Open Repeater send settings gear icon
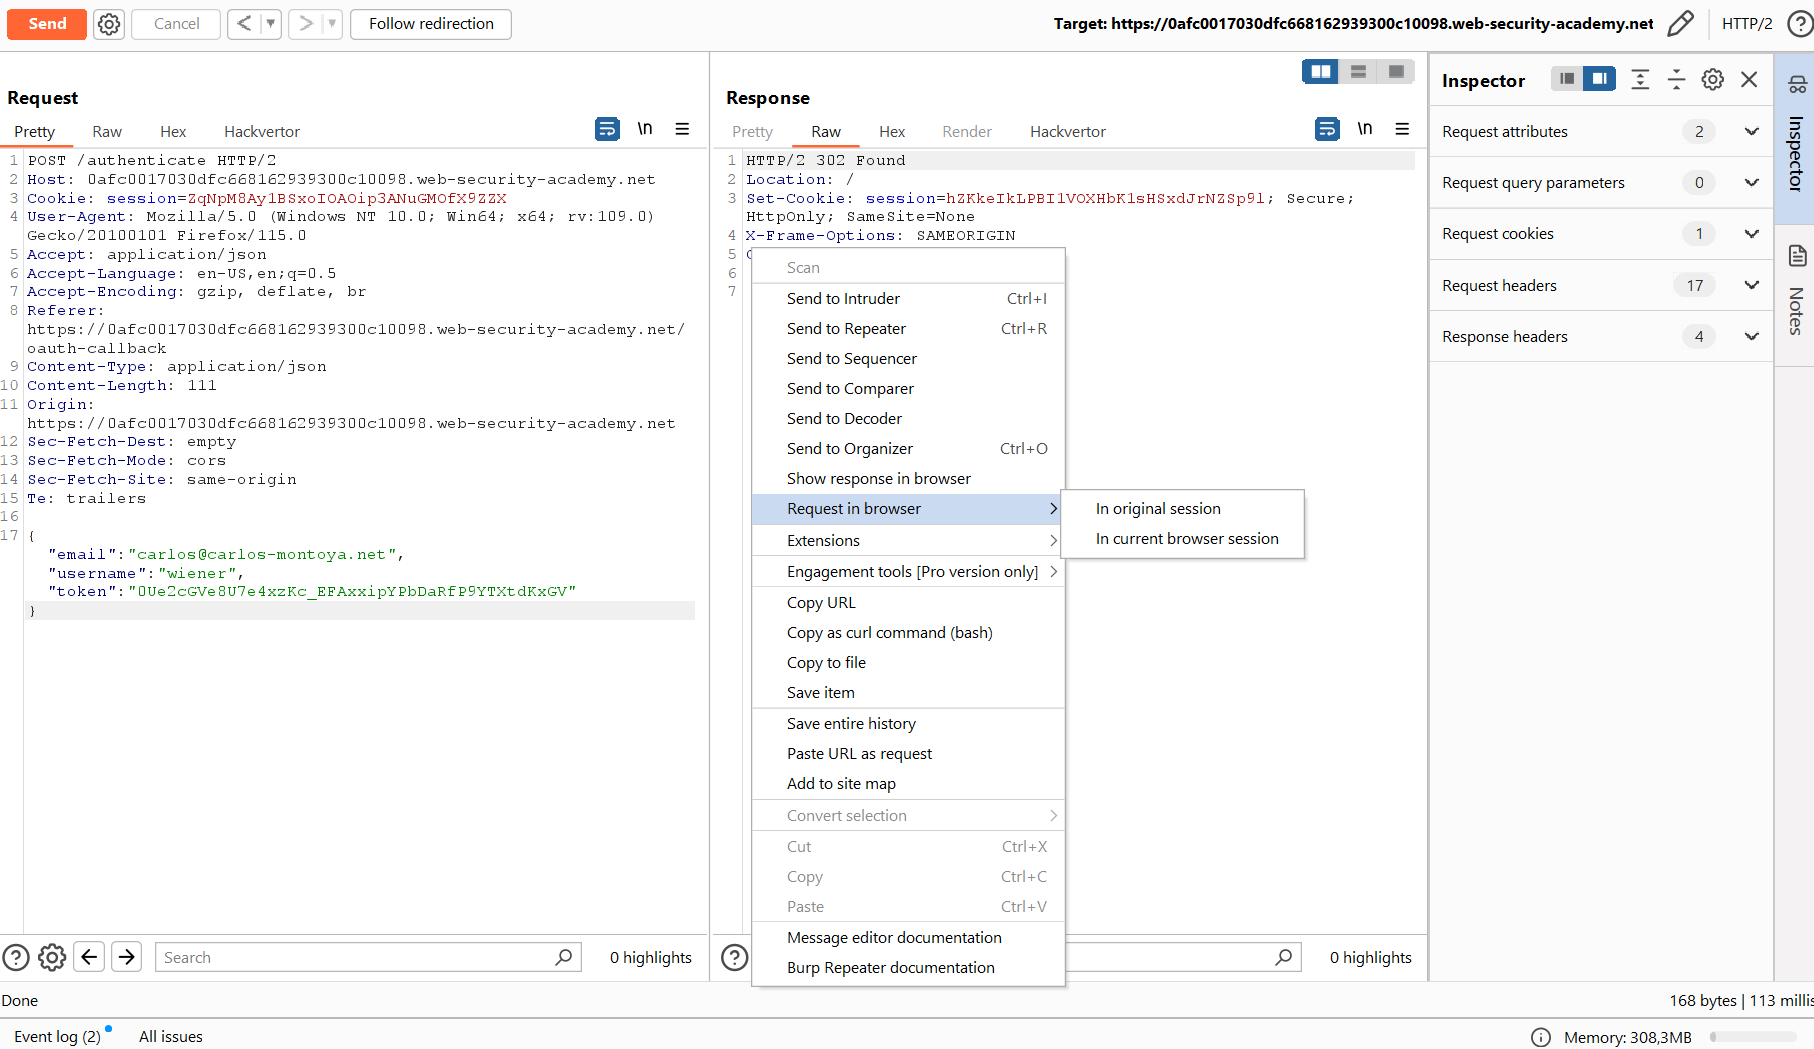Viewport: 1814px width, 1049px height. (109, 24)
